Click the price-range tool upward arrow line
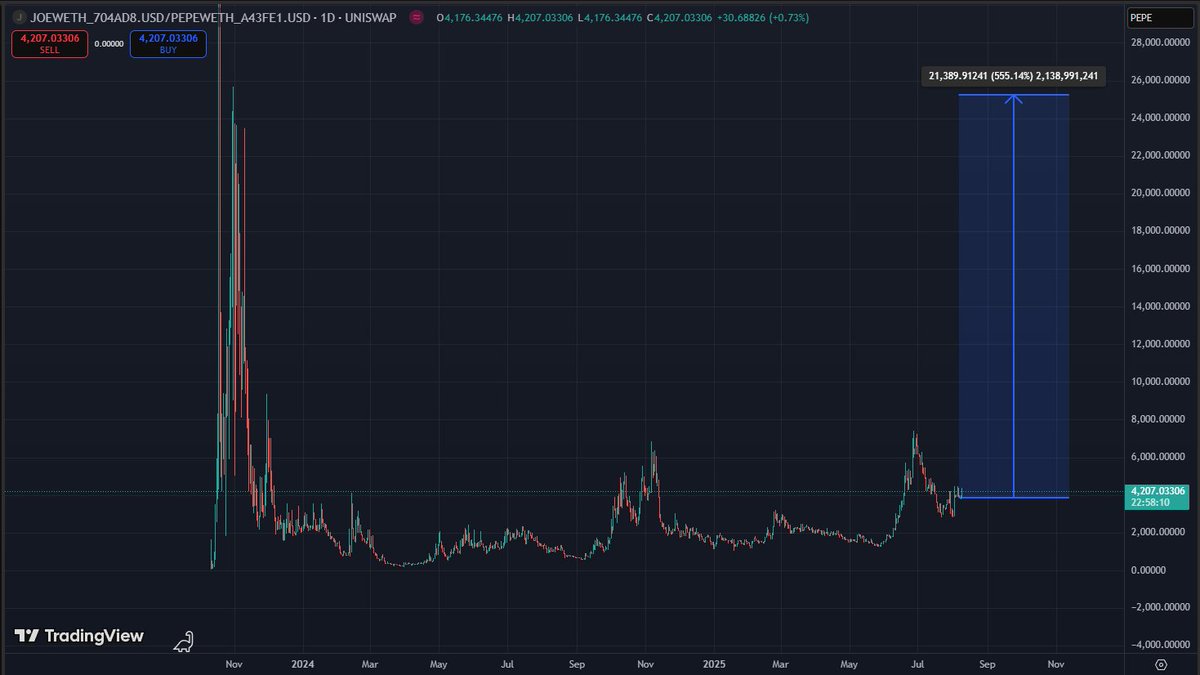This screenshot has height=675, width=1200. pos(1014,296)
